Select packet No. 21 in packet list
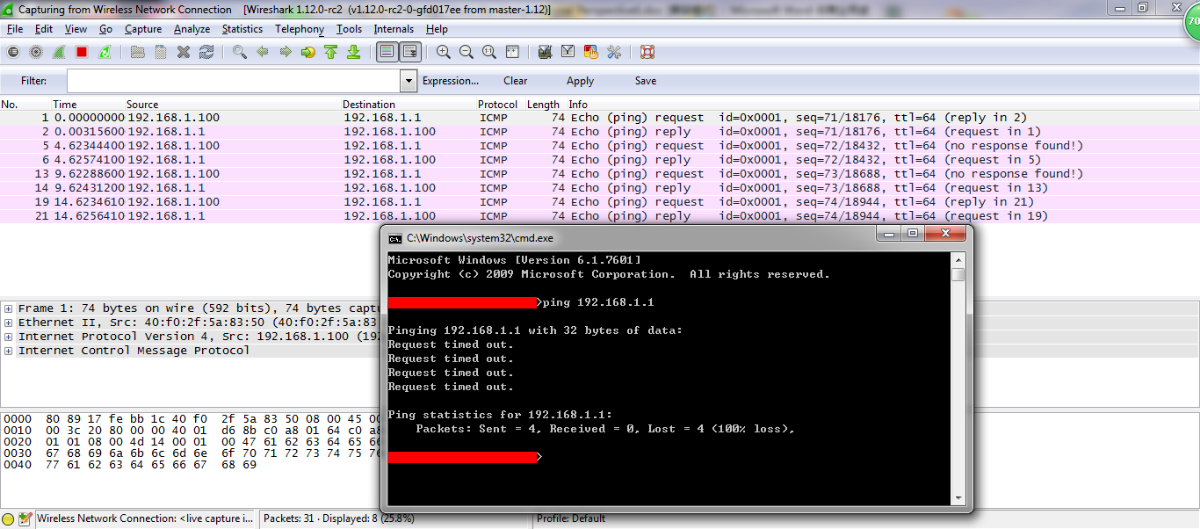Image resolution: width=1200 pixels, height=529 pixels. pos(600,215)
